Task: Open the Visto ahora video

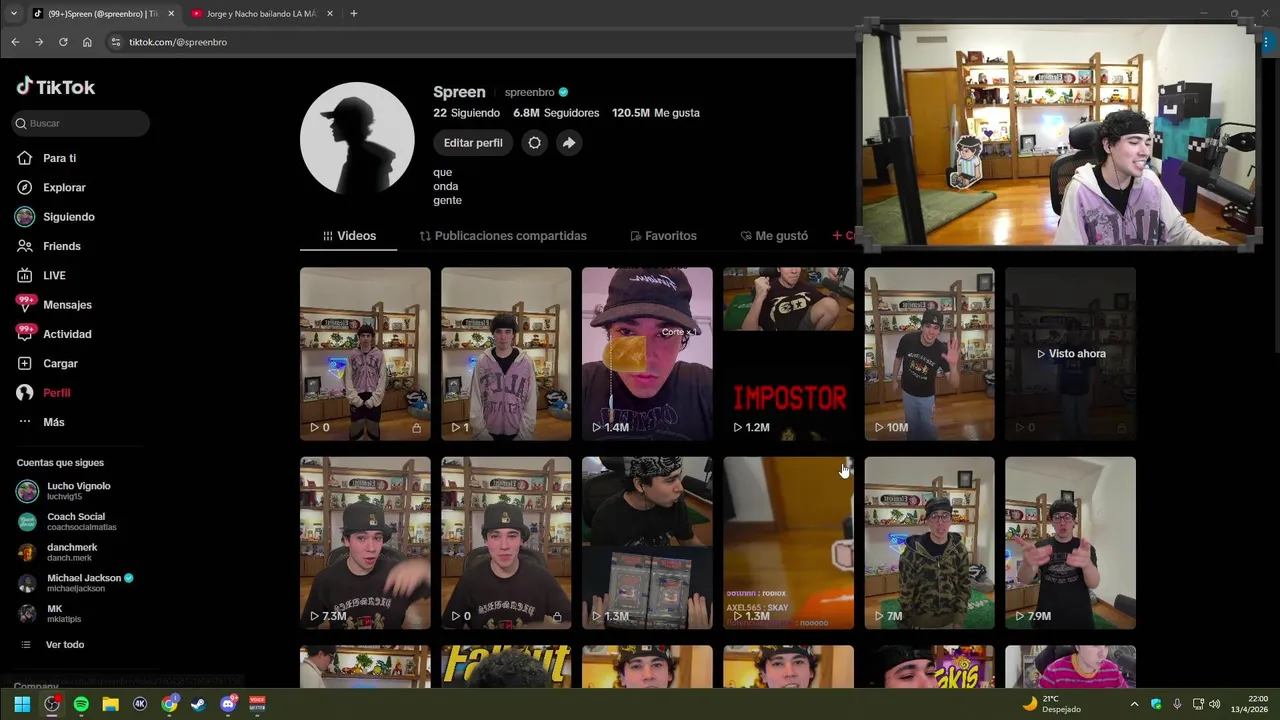Action: [1070, 354]
